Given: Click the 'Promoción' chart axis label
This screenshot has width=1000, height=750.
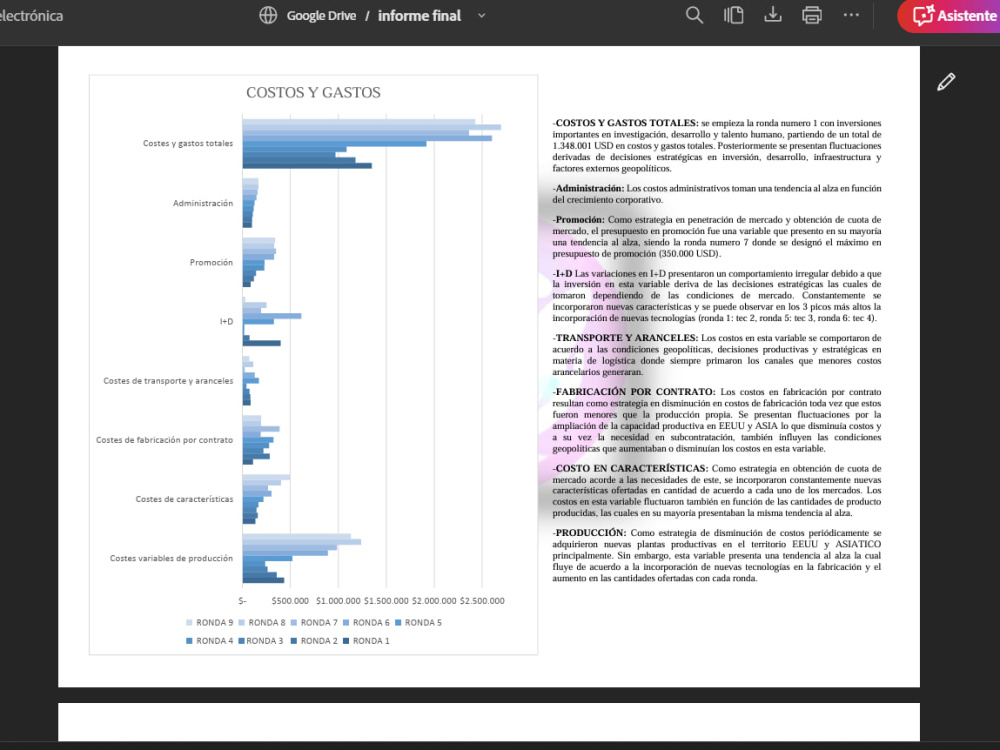Looking at the screenshot, I should 211,263.
